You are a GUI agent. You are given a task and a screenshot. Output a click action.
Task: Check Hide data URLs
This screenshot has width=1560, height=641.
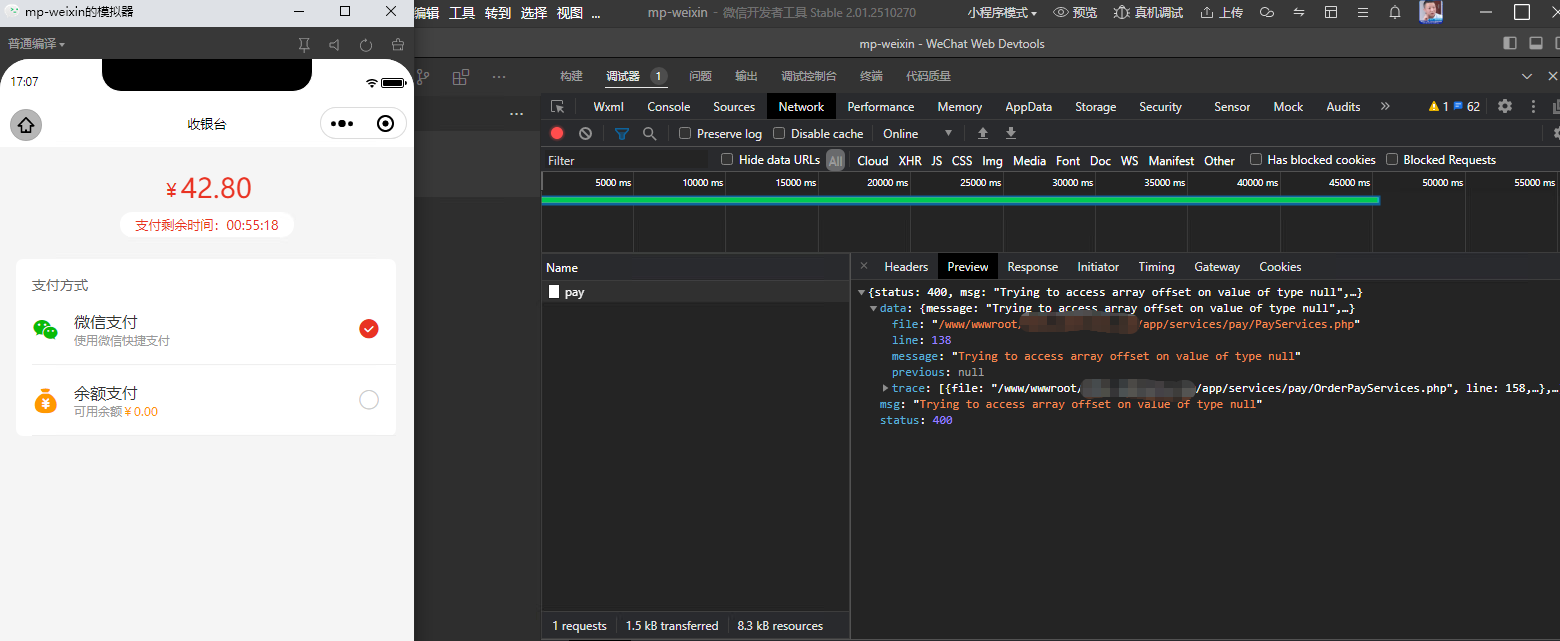click(727, 159)
